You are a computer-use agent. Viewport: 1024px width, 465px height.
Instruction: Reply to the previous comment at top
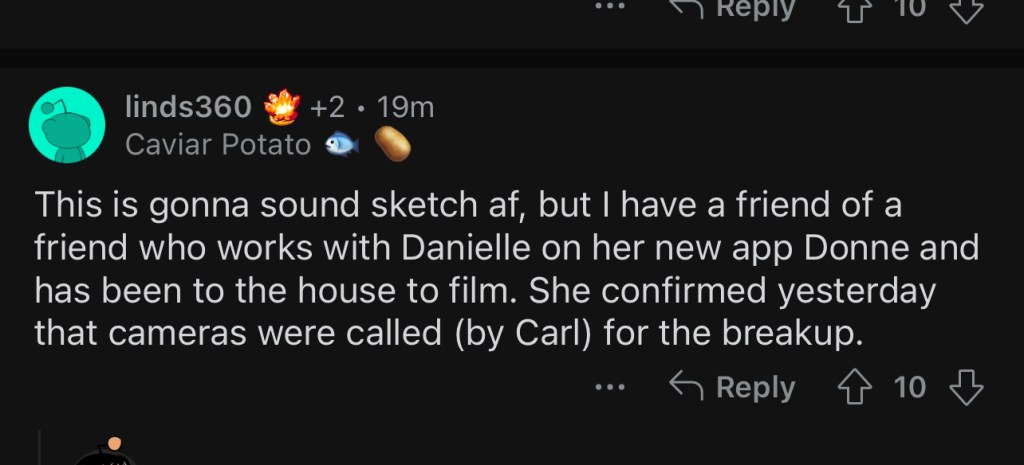pyautogui.click(x=733, y=9)
